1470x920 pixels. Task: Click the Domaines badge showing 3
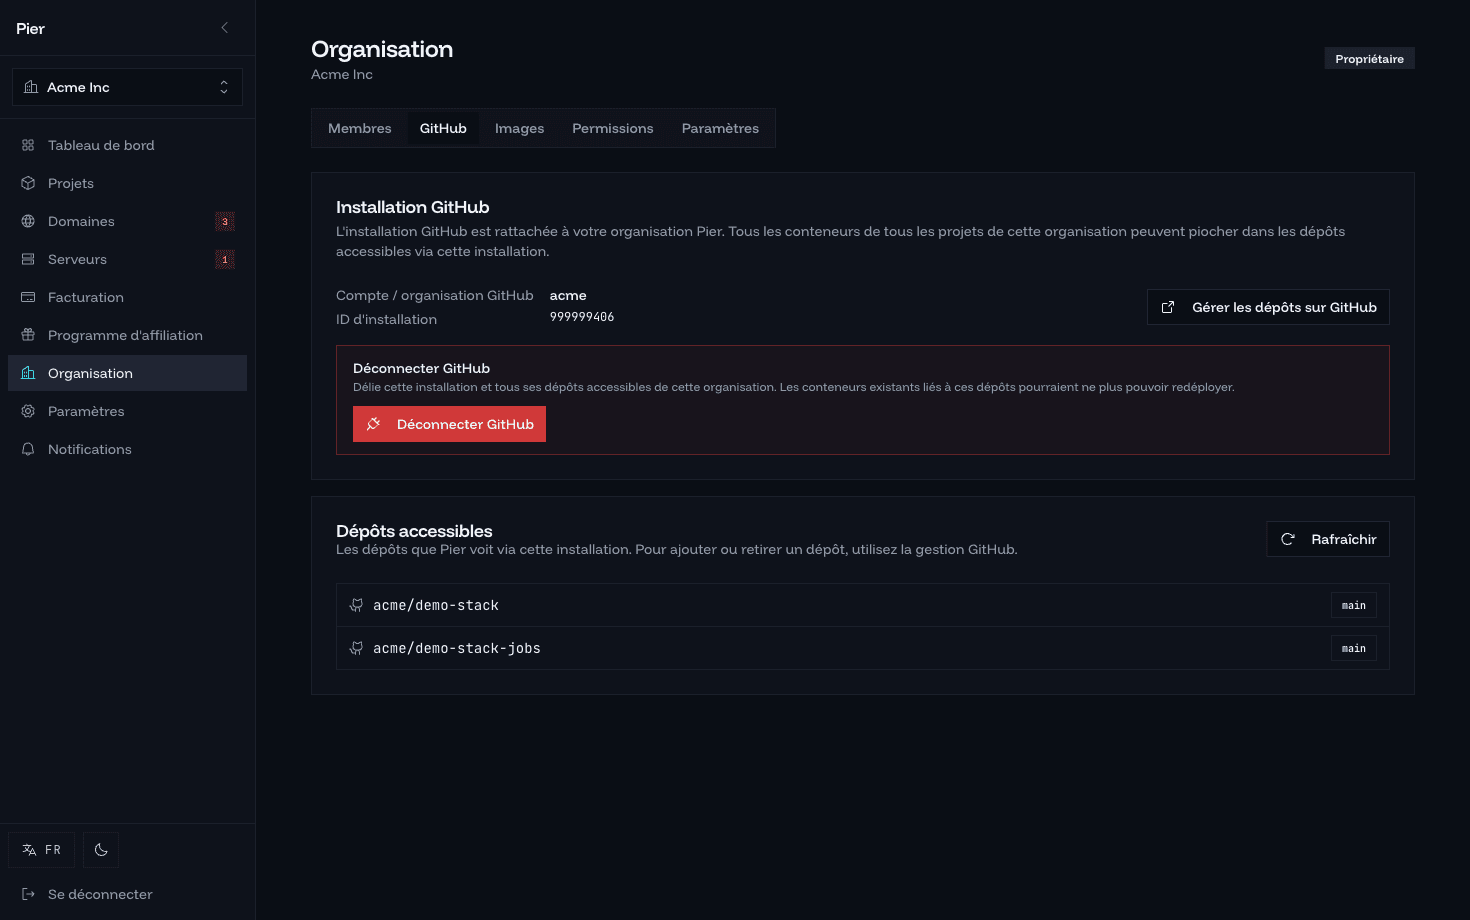(x=225, y=221)
